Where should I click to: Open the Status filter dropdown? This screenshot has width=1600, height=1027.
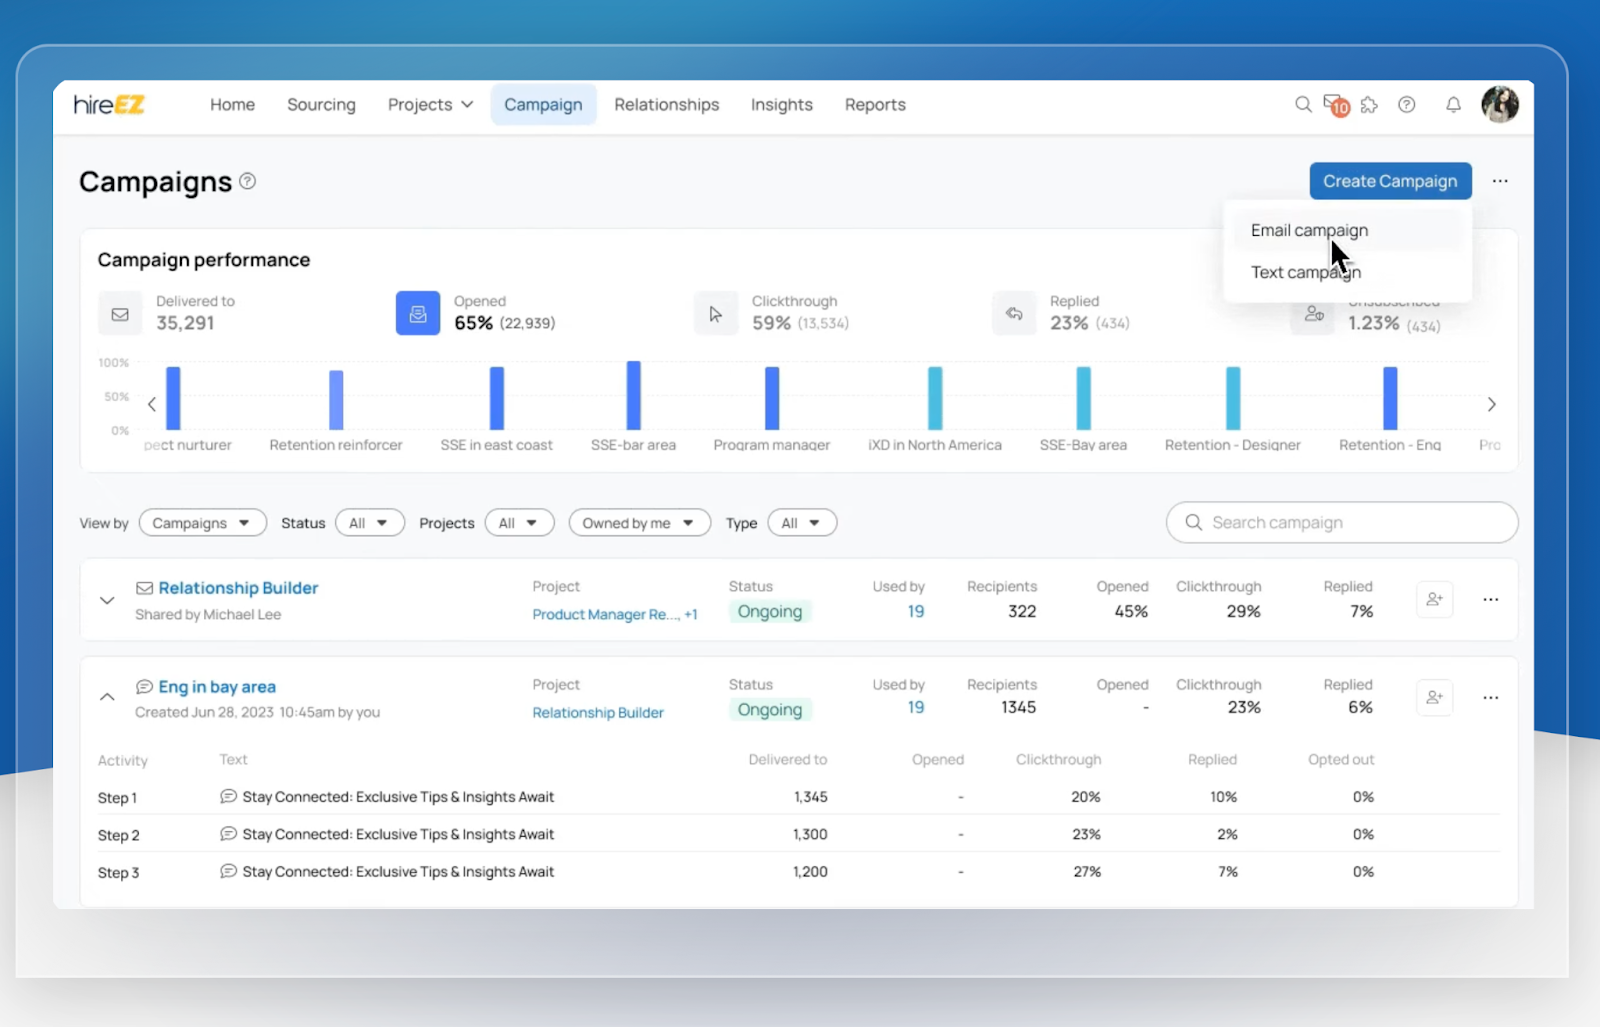point(369,522)
